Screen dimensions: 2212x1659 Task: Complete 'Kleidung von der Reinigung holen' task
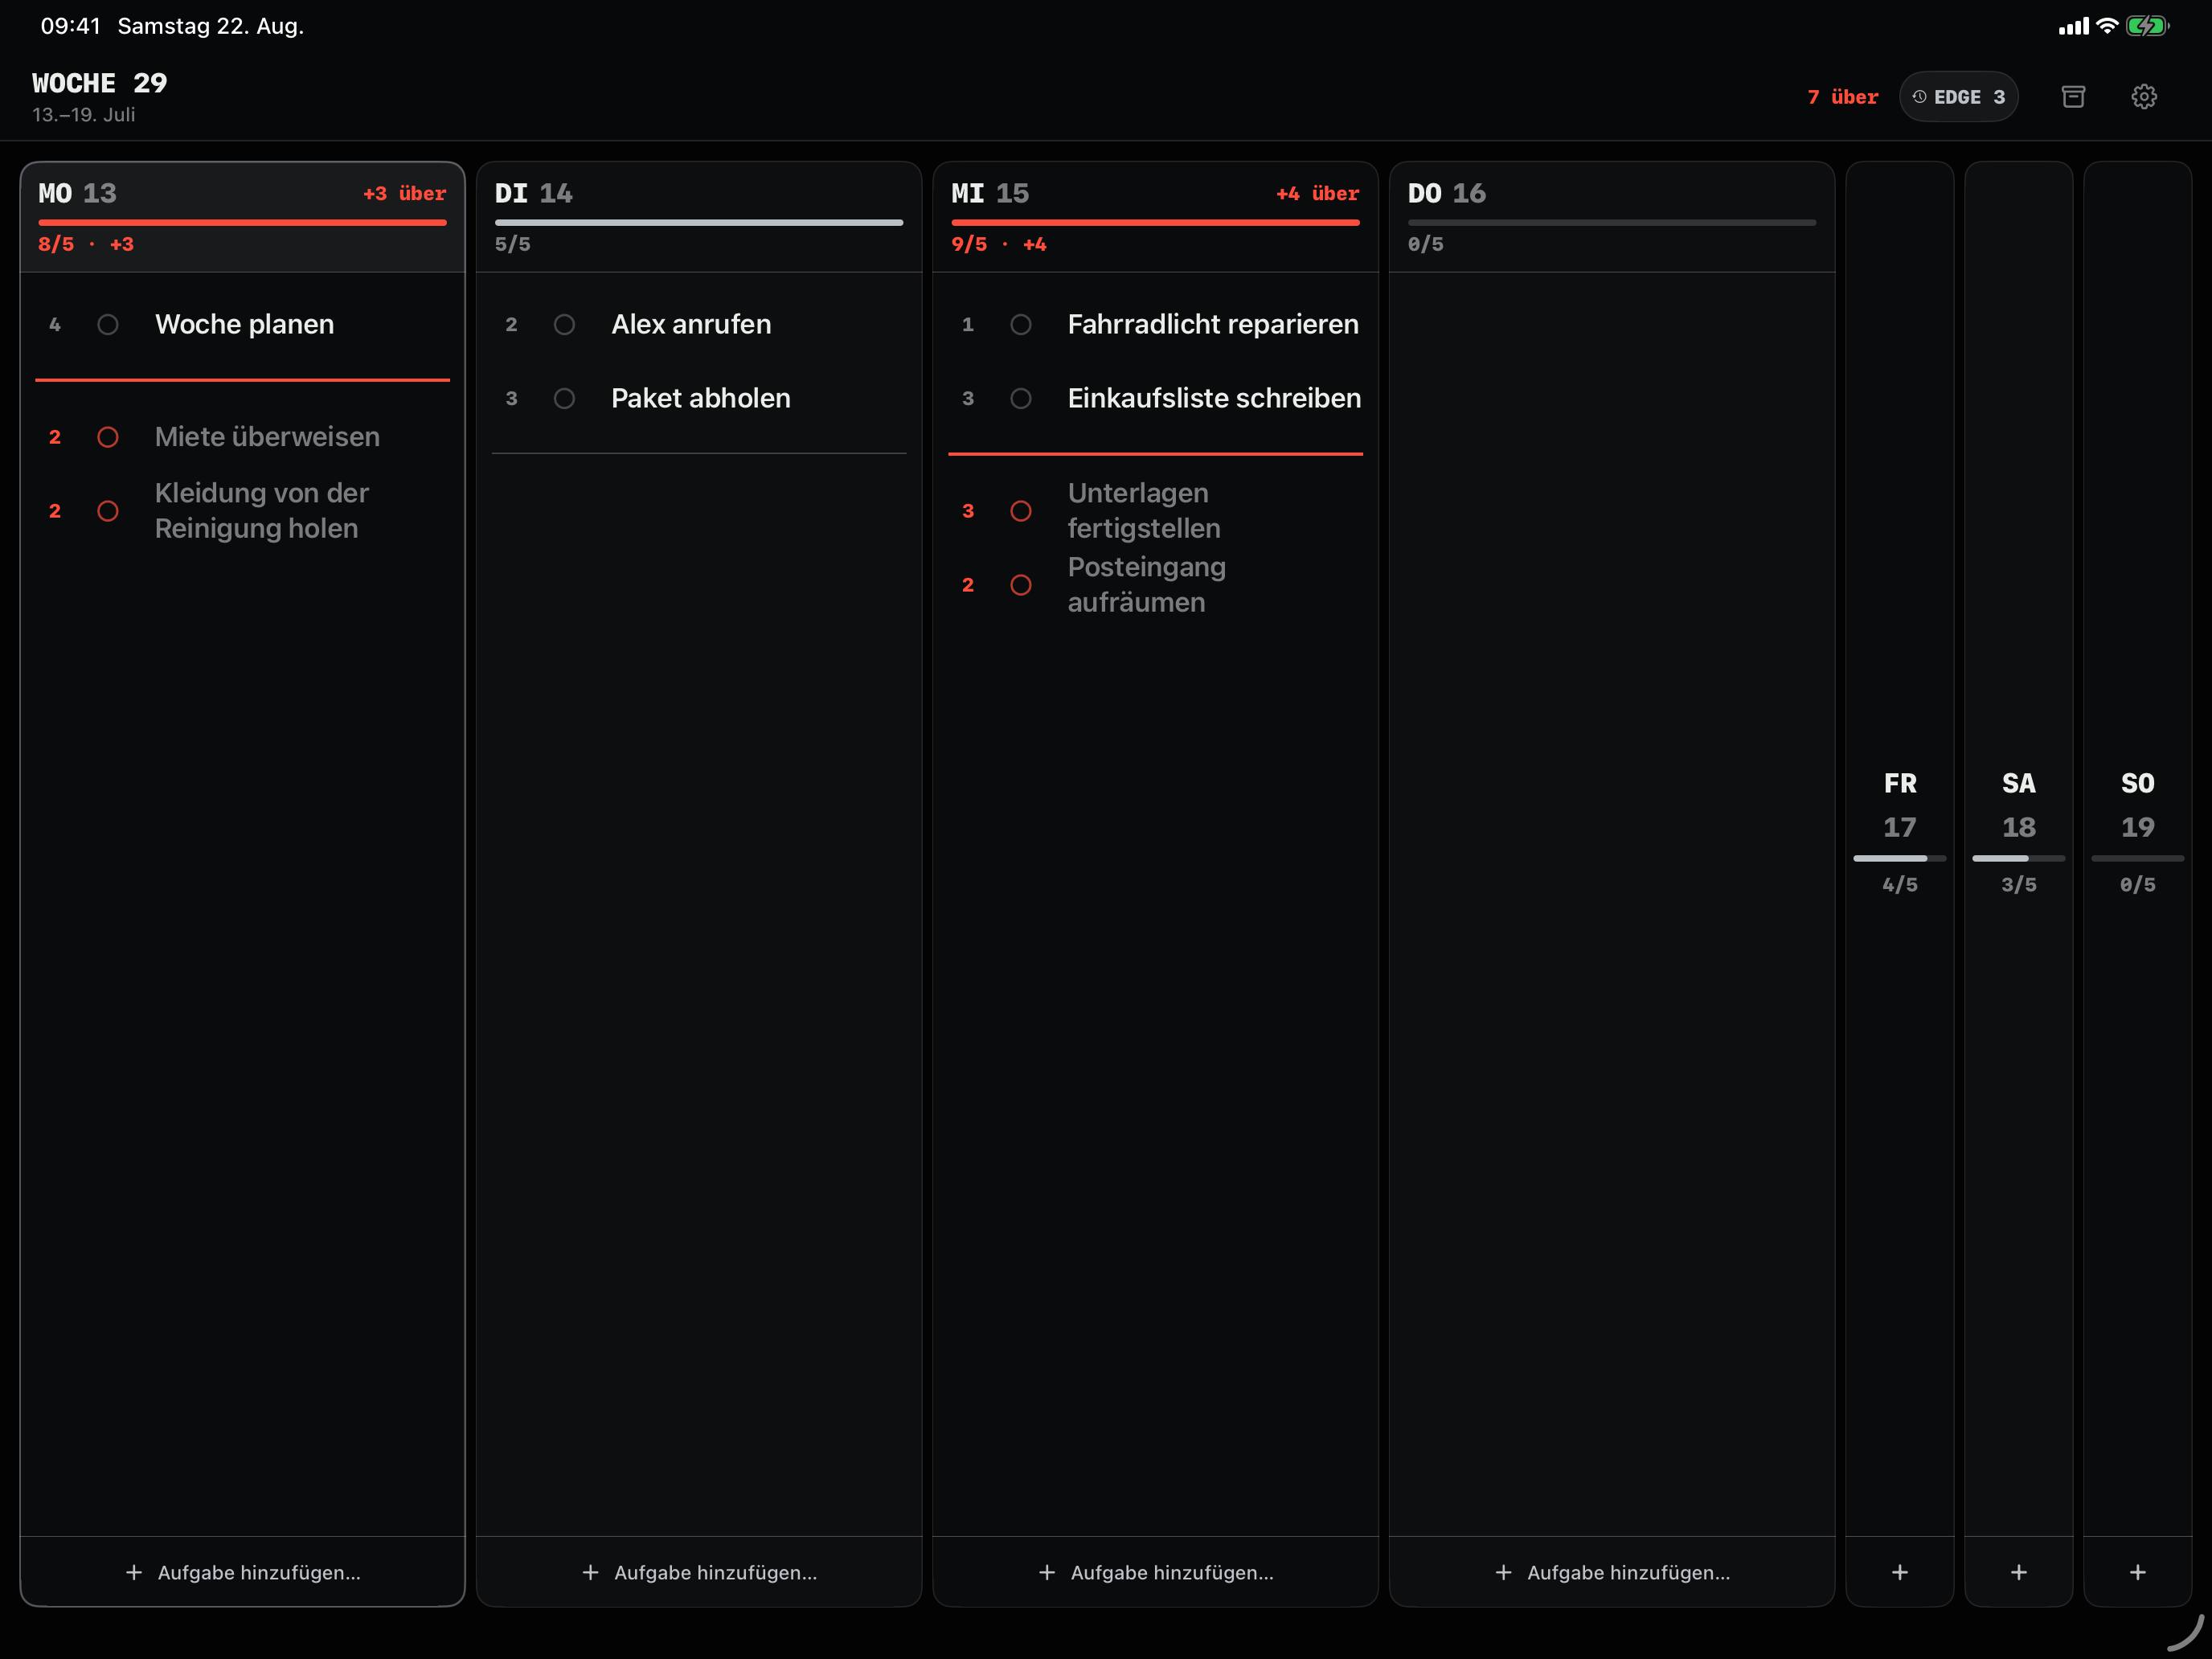click(x=108, y=511)
